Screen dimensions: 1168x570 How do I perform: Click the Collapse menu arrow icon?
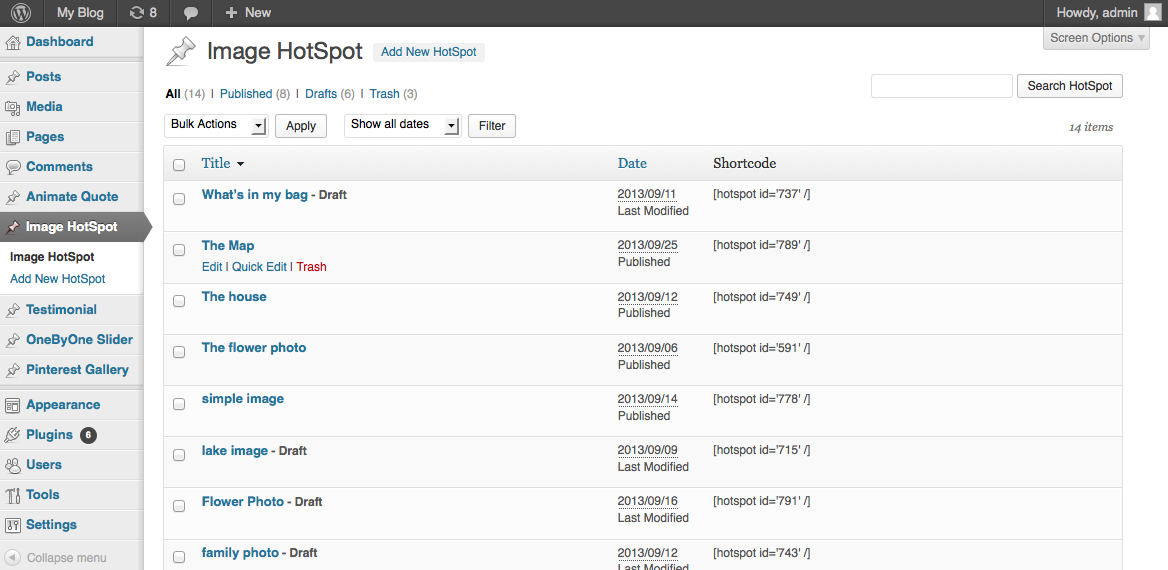[x=13, y=558]
